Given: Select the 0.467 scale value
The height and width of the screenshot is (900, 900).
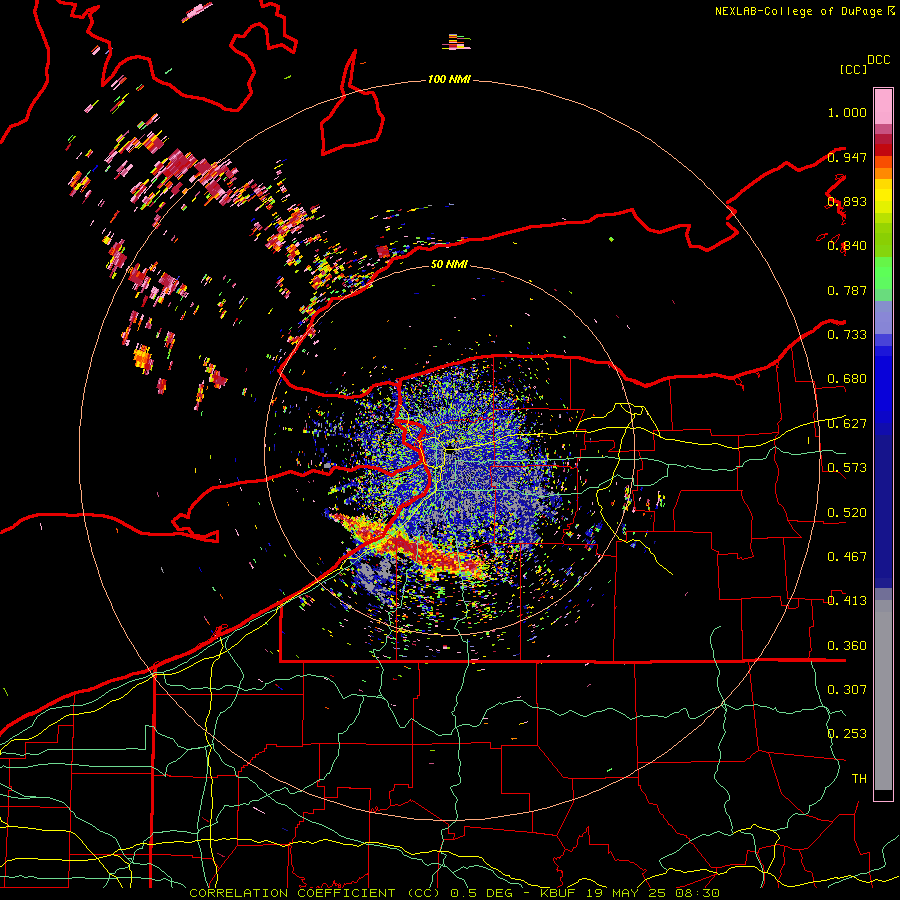Looking at the screenshot, I should point(847,557).
